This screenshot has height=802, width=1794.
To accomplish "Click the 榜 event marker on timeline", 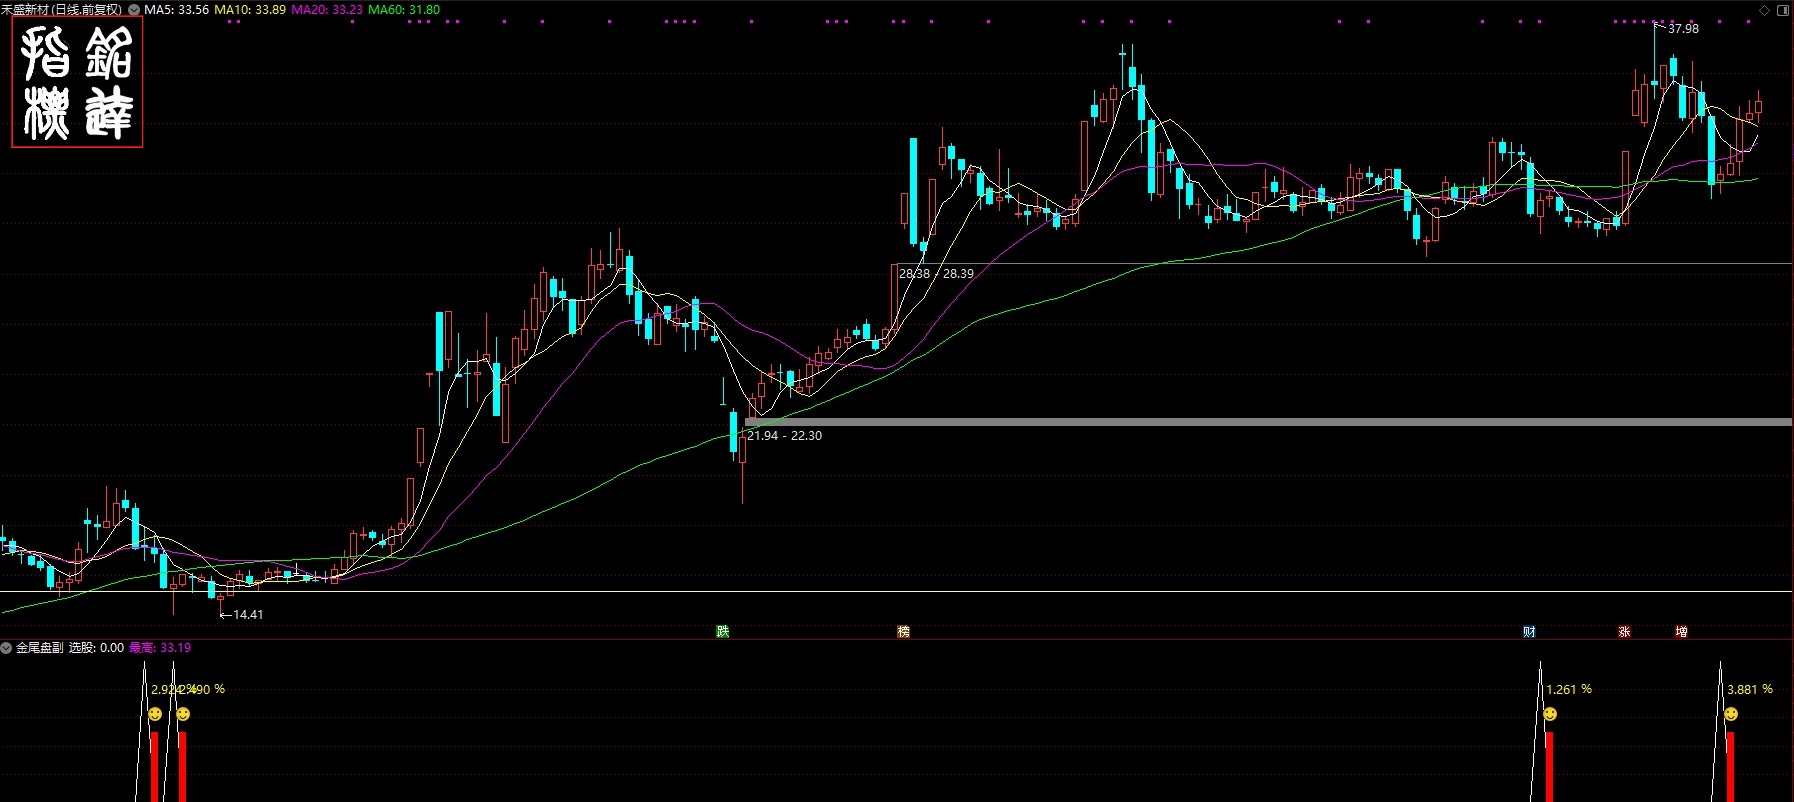I will [904, 631].
